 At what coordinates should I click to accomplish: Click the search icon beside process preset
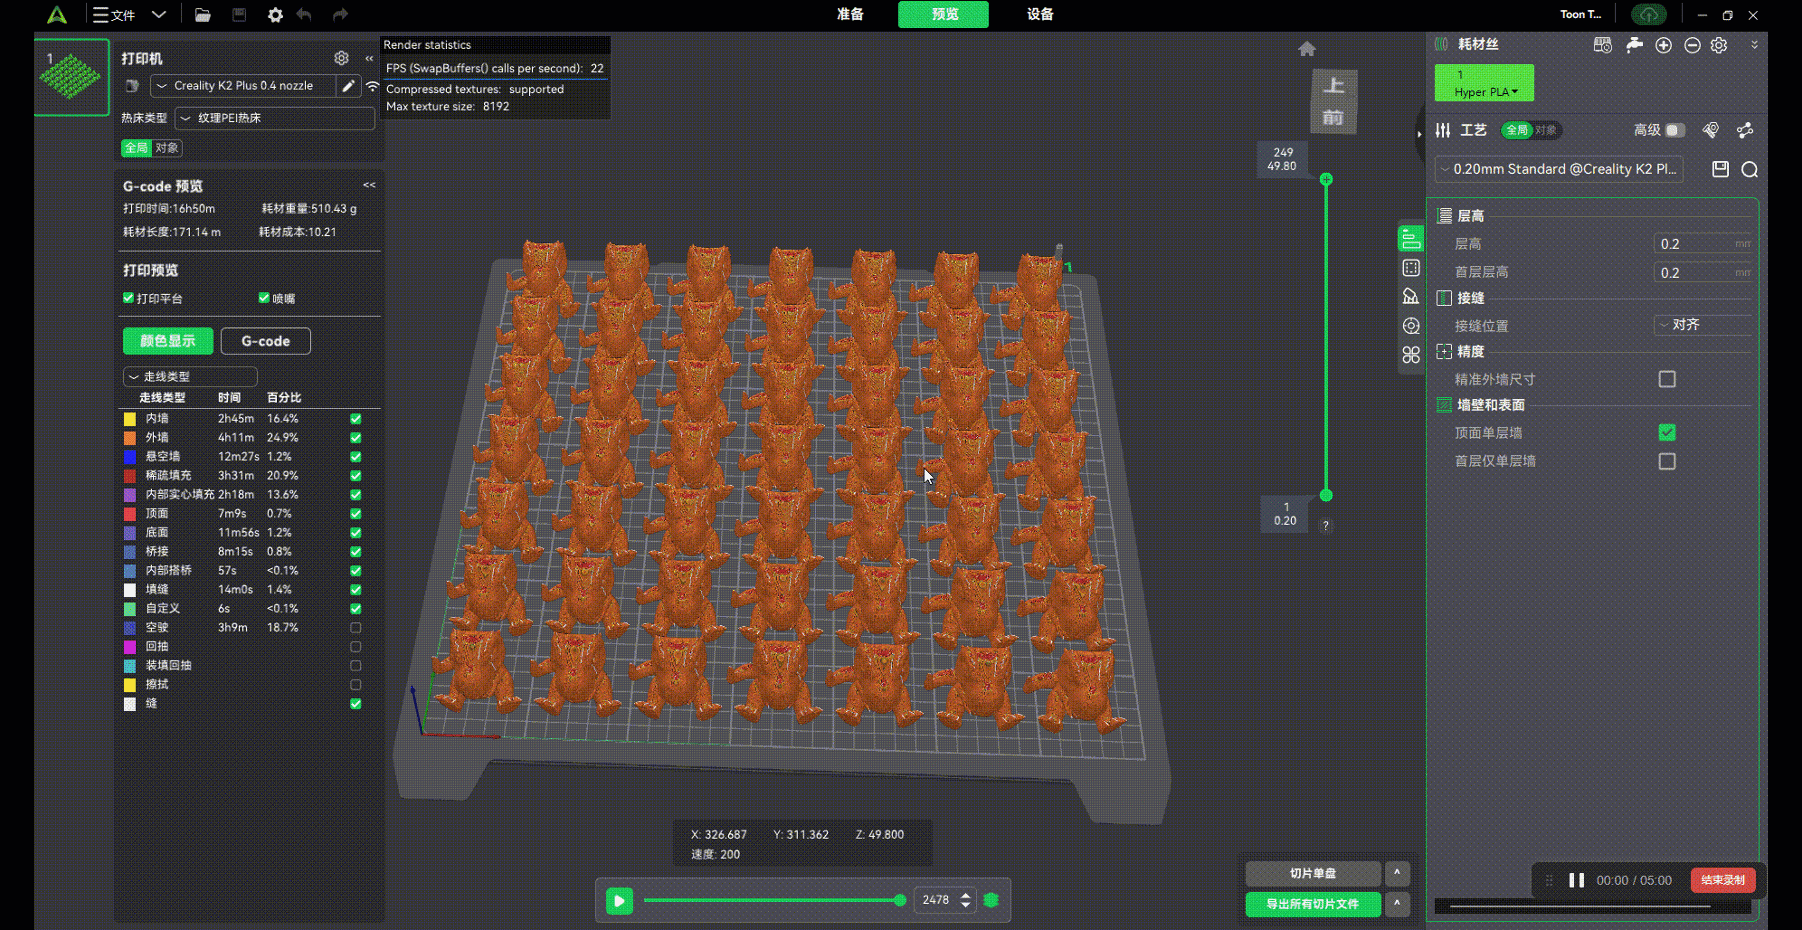tap(1749, 169)
